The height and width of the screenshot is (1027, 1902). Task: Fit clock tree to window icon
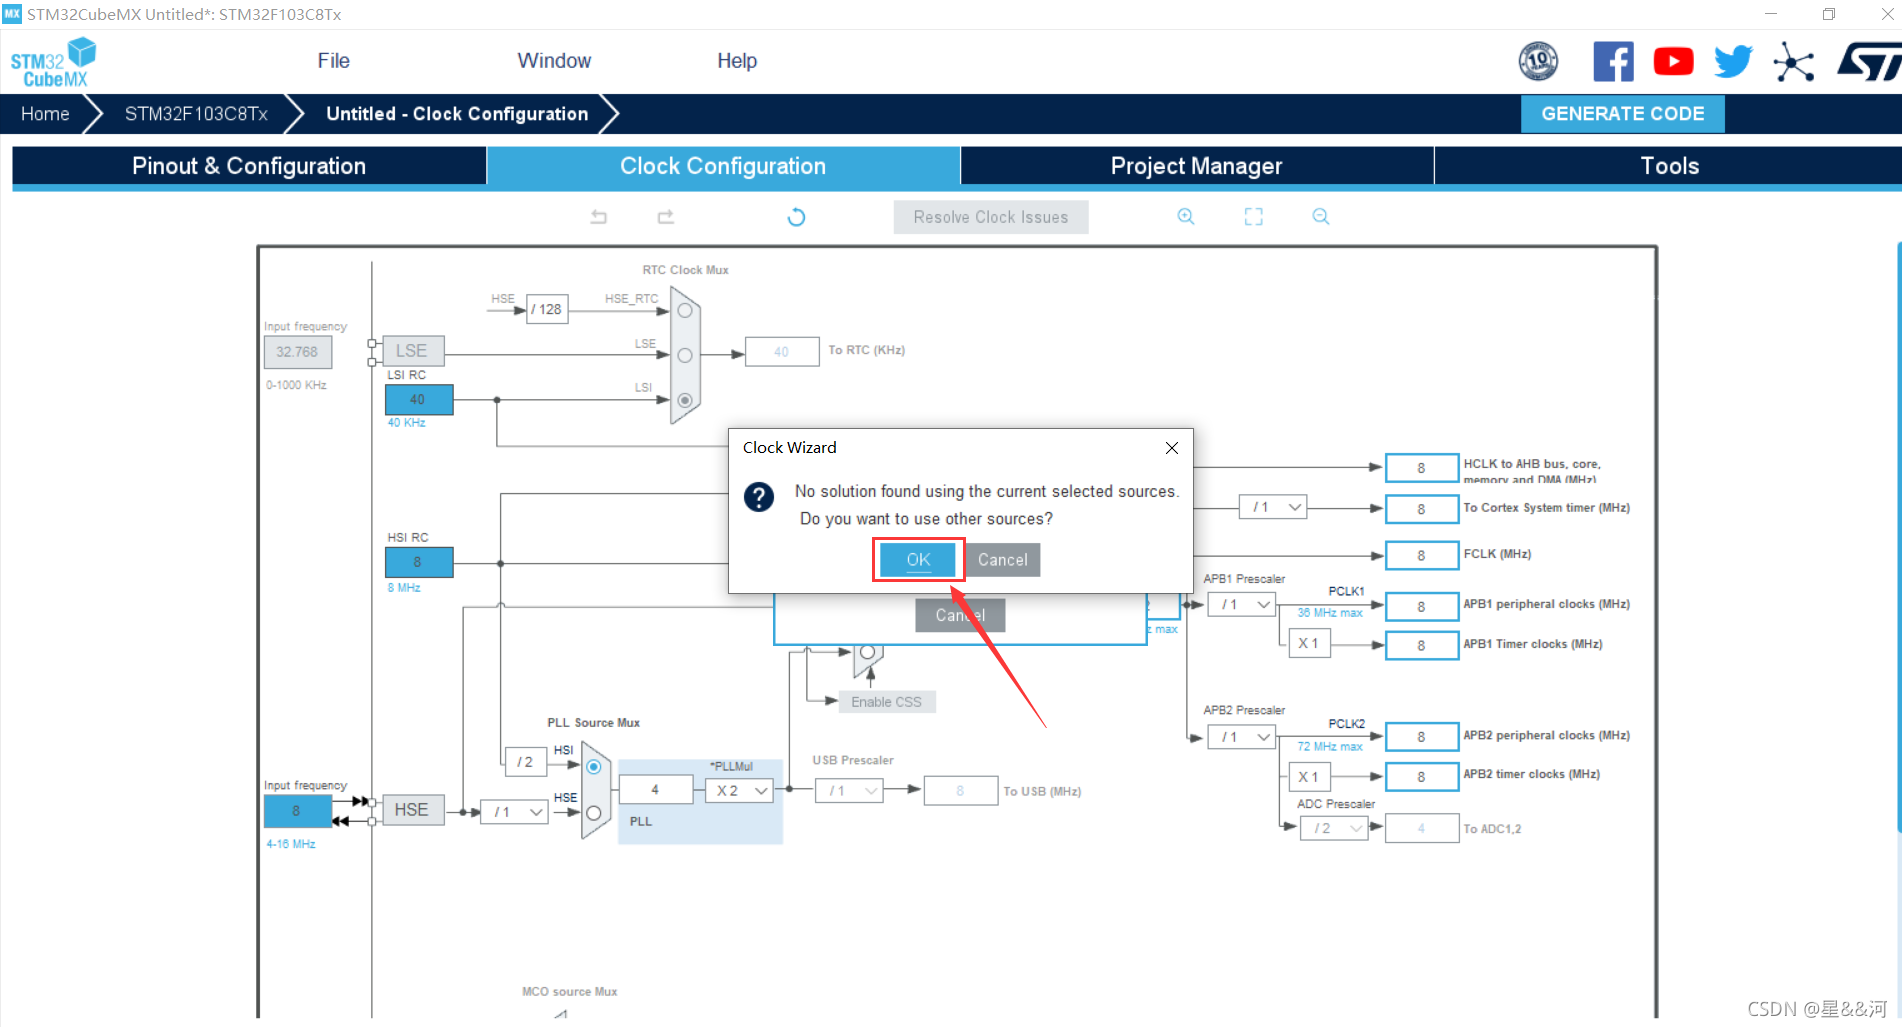coord(1253,217)
